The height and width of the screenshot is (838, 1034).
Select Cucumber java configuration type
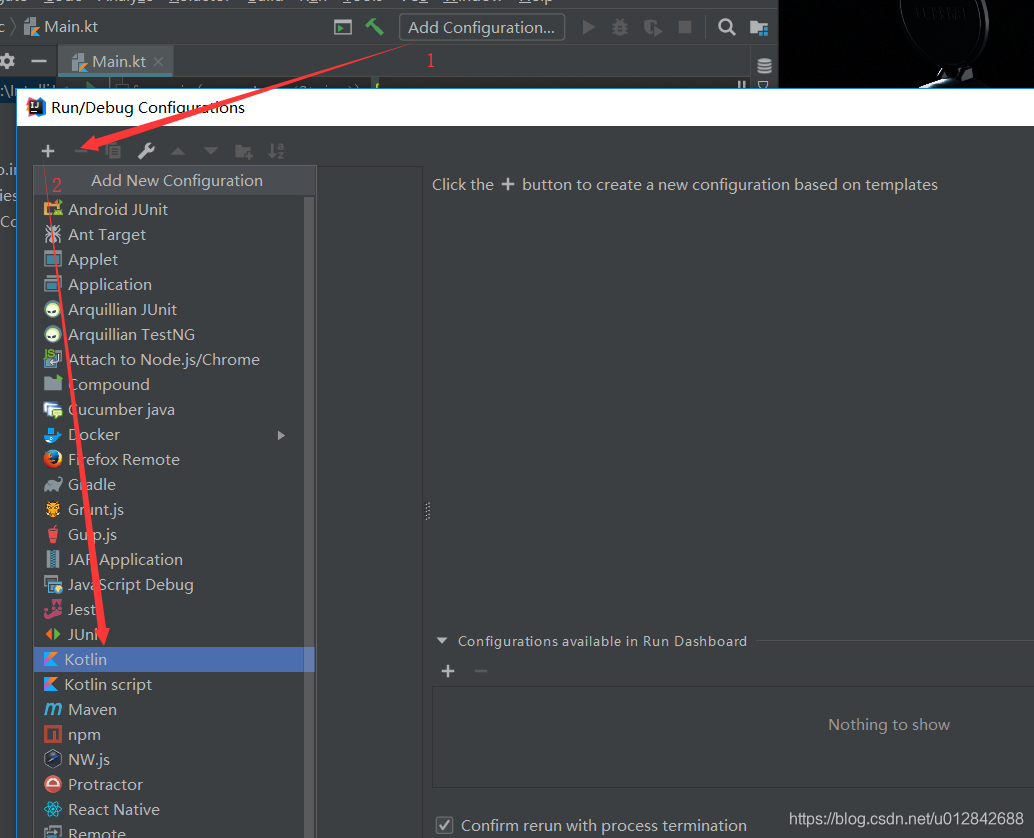point(170,409)
